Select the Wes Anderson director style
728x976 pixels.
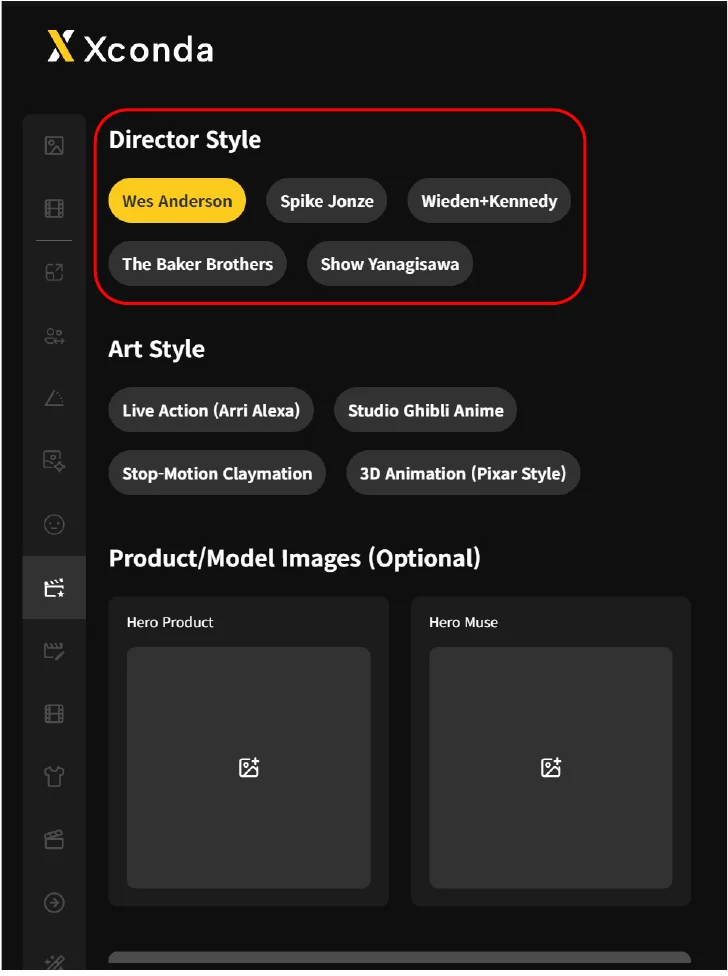click(x=177, y=201)
